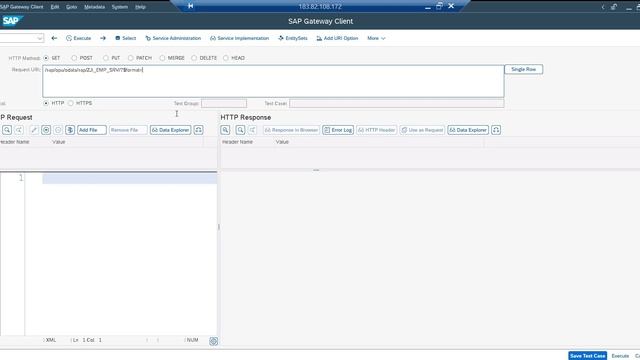Click into the Request URI text field

(273, 81)
